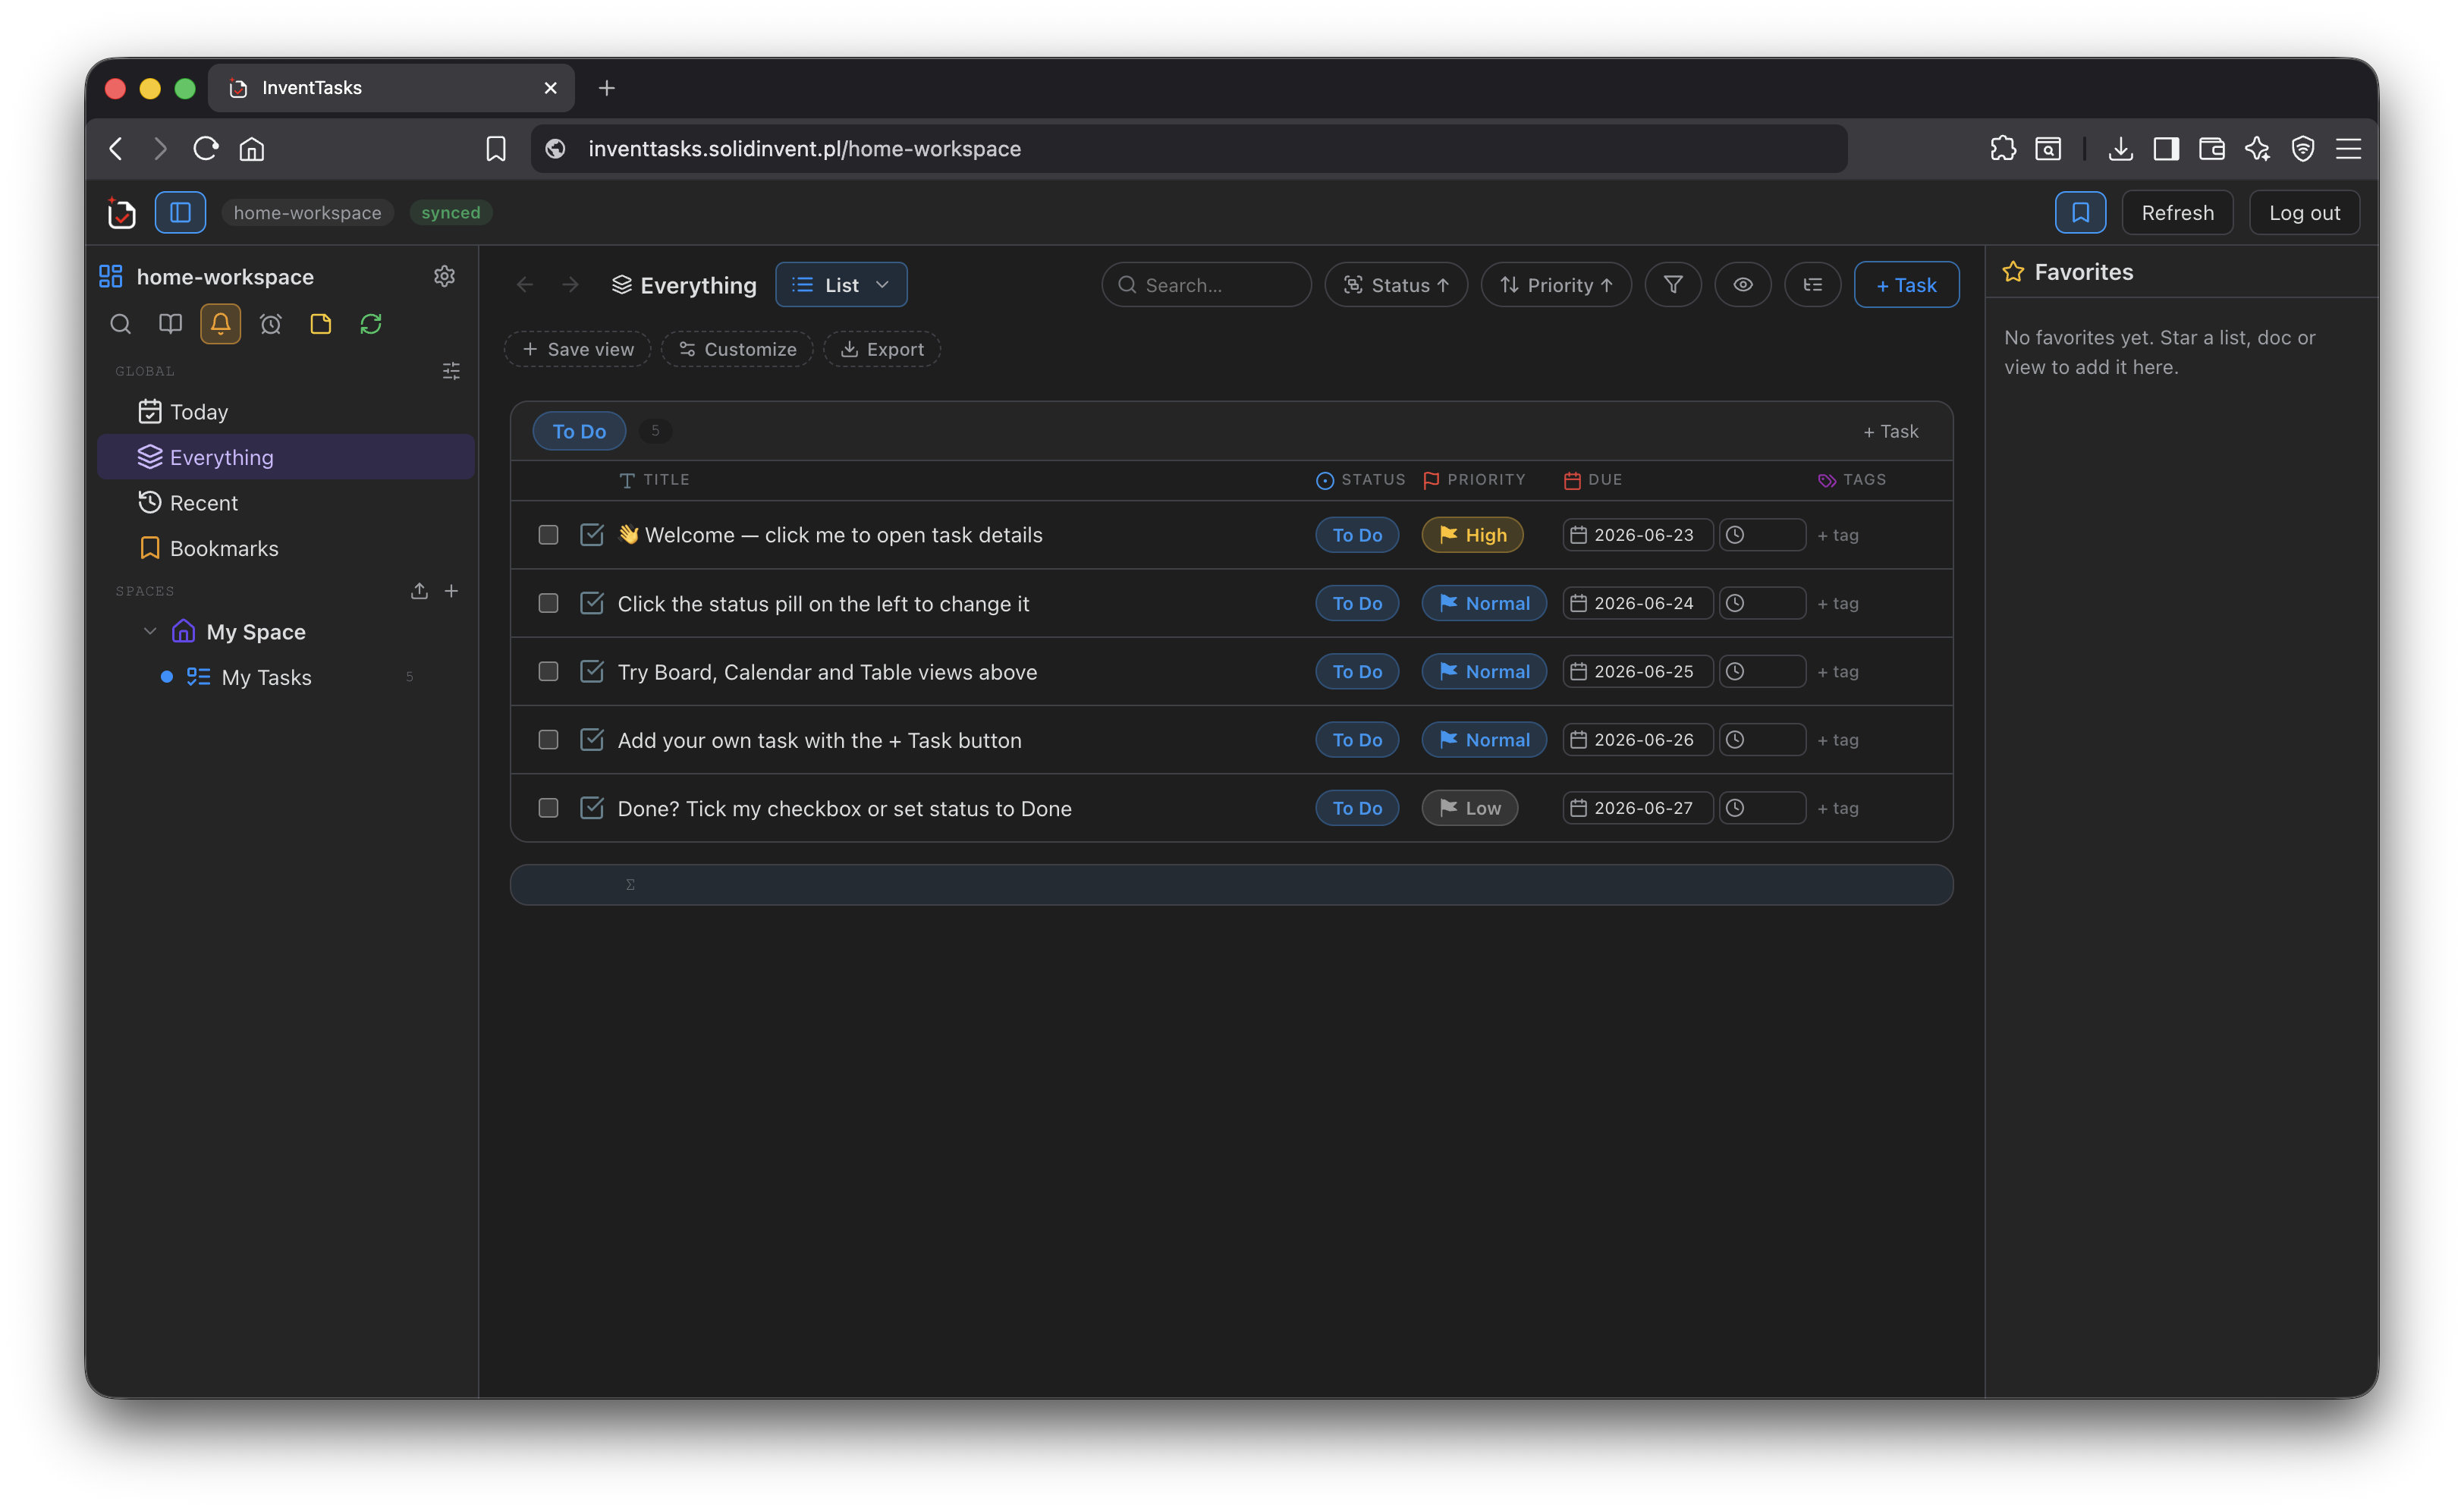Open notifications bell icon
Viewport: 2464px width, 1511px height.
coord(220,324)
